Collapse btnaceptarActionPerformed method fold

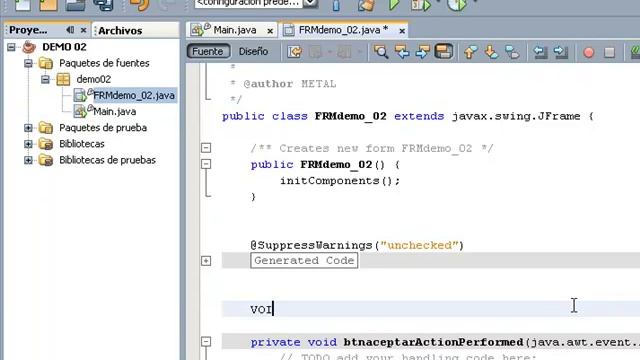click(x=206, y=342)
